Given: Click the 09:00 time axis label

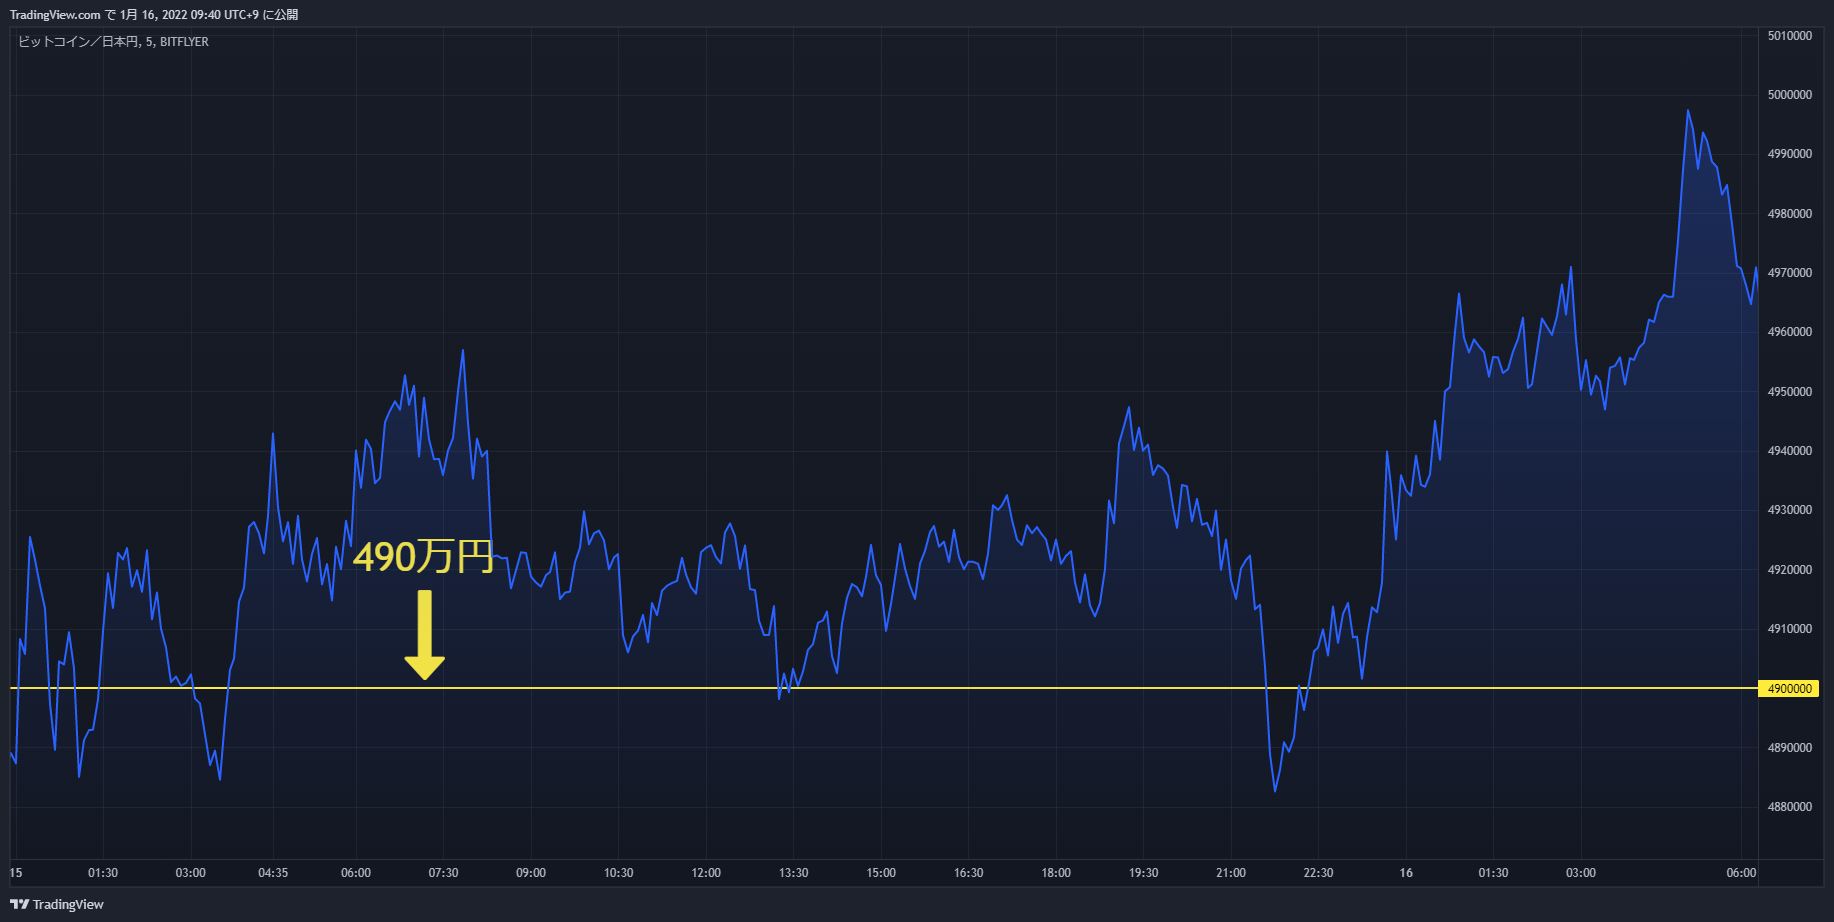Looking at the screenshot, I should [x=531, y=873].
